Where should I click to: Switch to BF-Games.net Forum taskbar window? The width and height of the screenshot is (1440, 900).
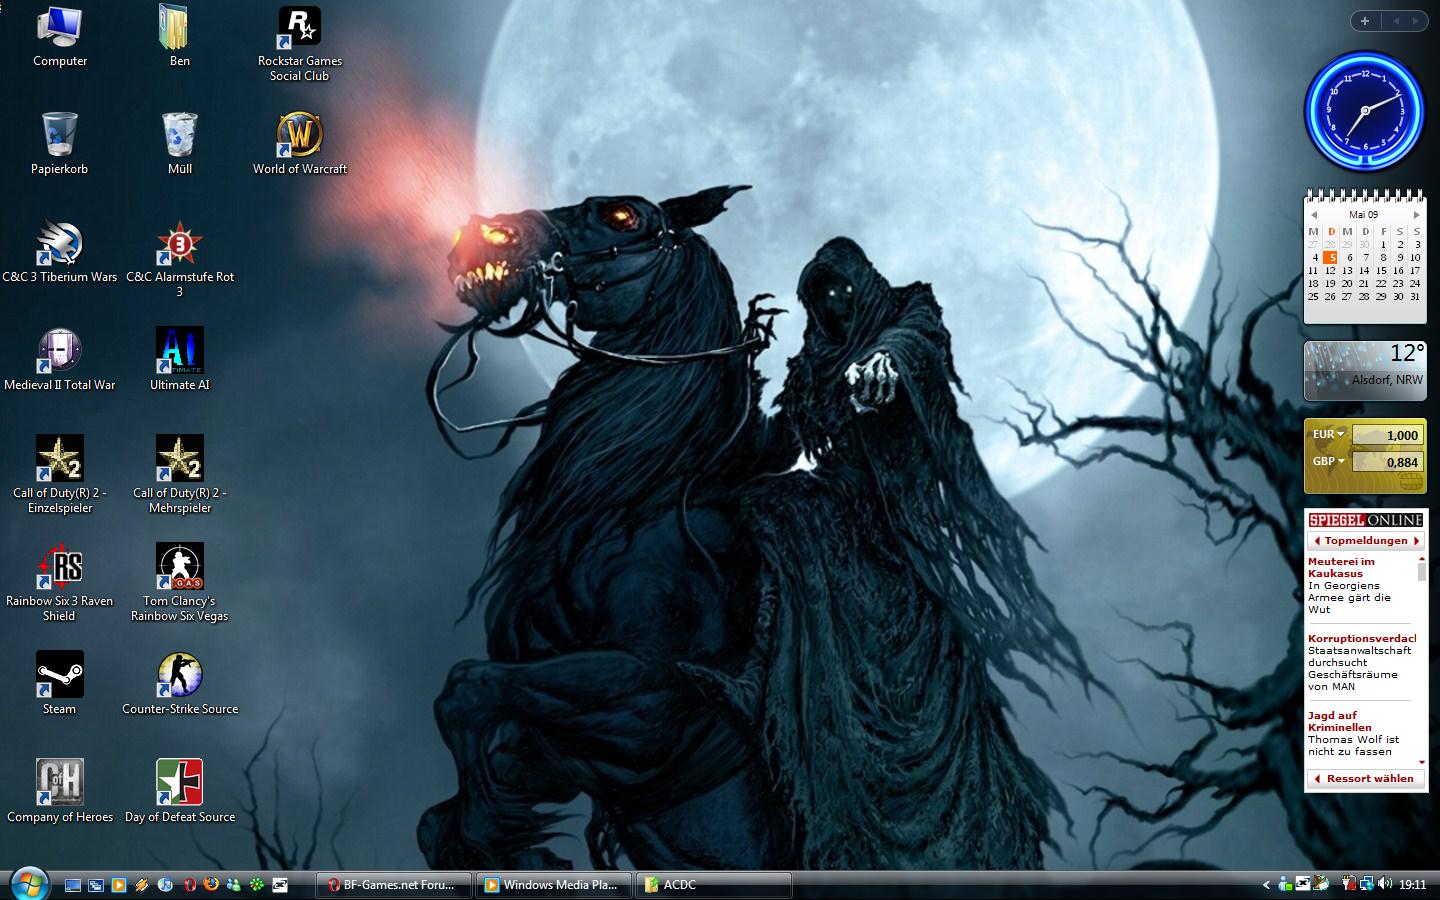(394, 885)
